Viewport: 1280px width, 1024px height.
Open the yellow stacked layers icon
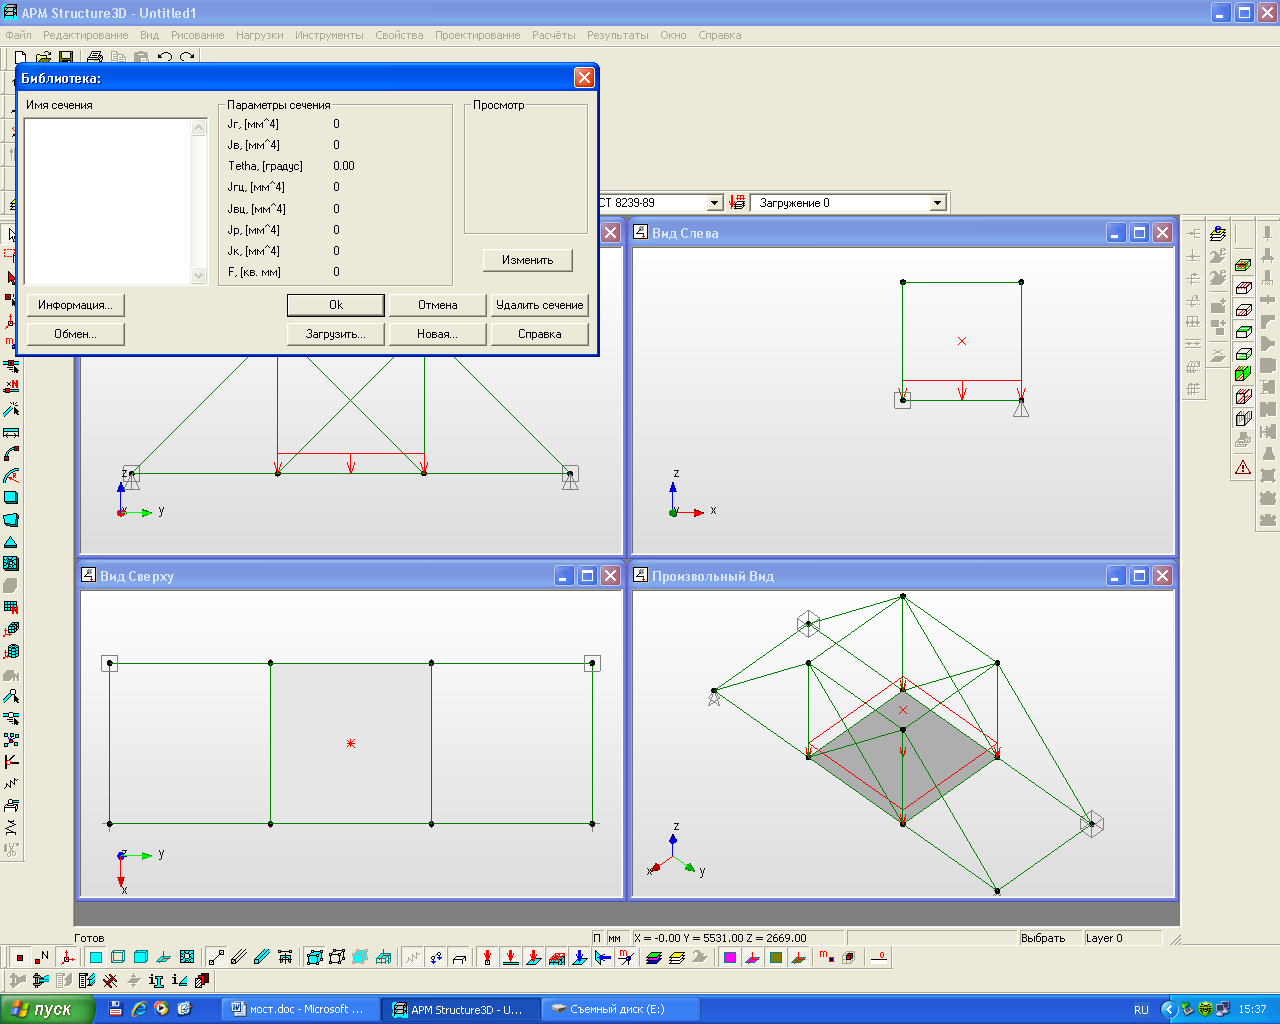coord(677,957)
